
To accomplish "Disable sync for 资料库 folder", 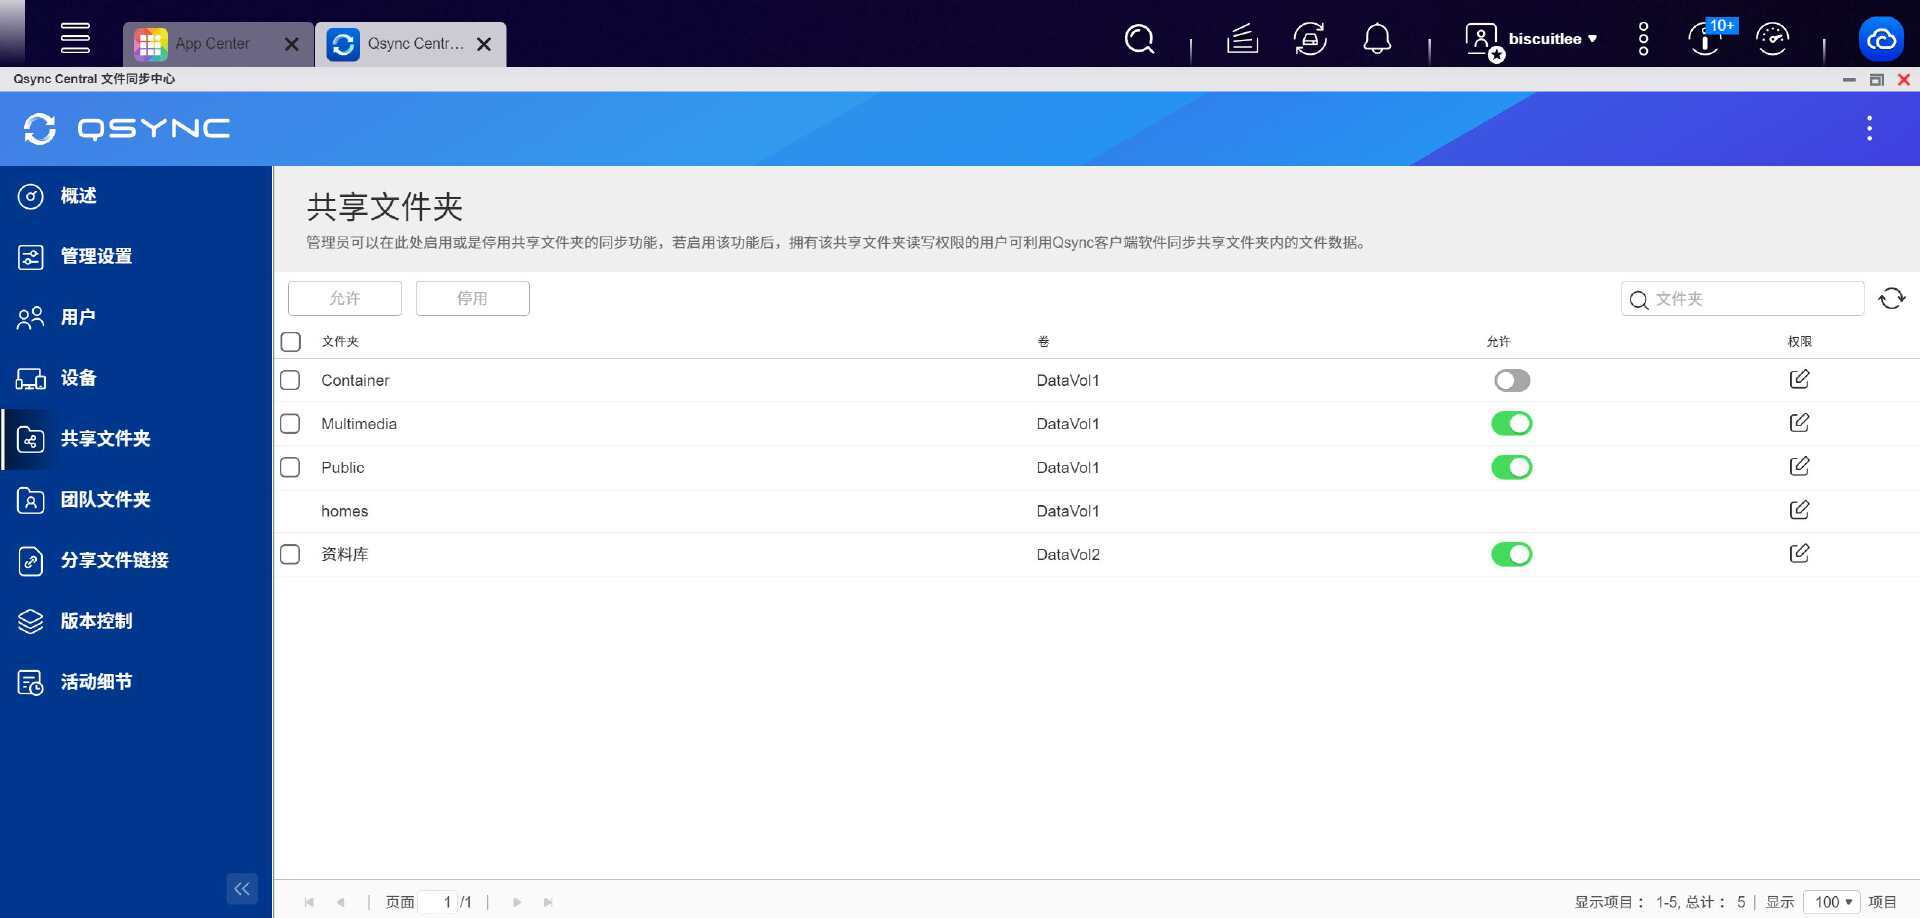I will [x=1512, y=554].
